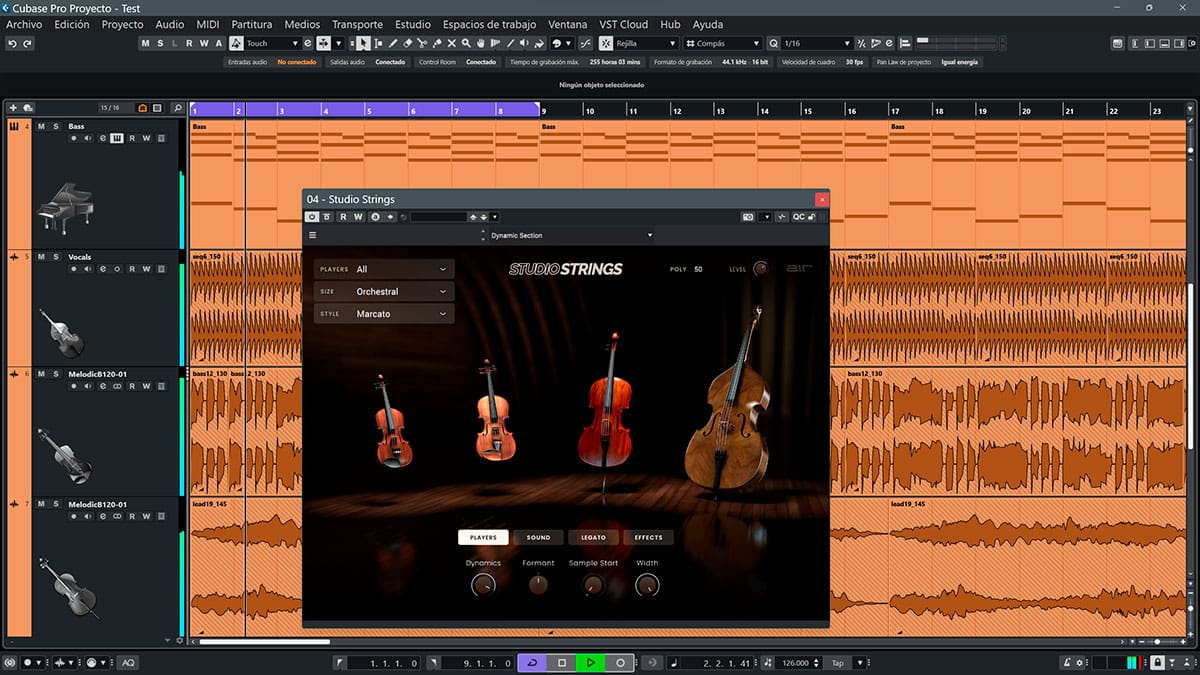
Task: Click the metronome click icon in transport
Action: click(x=1067, y=662)
